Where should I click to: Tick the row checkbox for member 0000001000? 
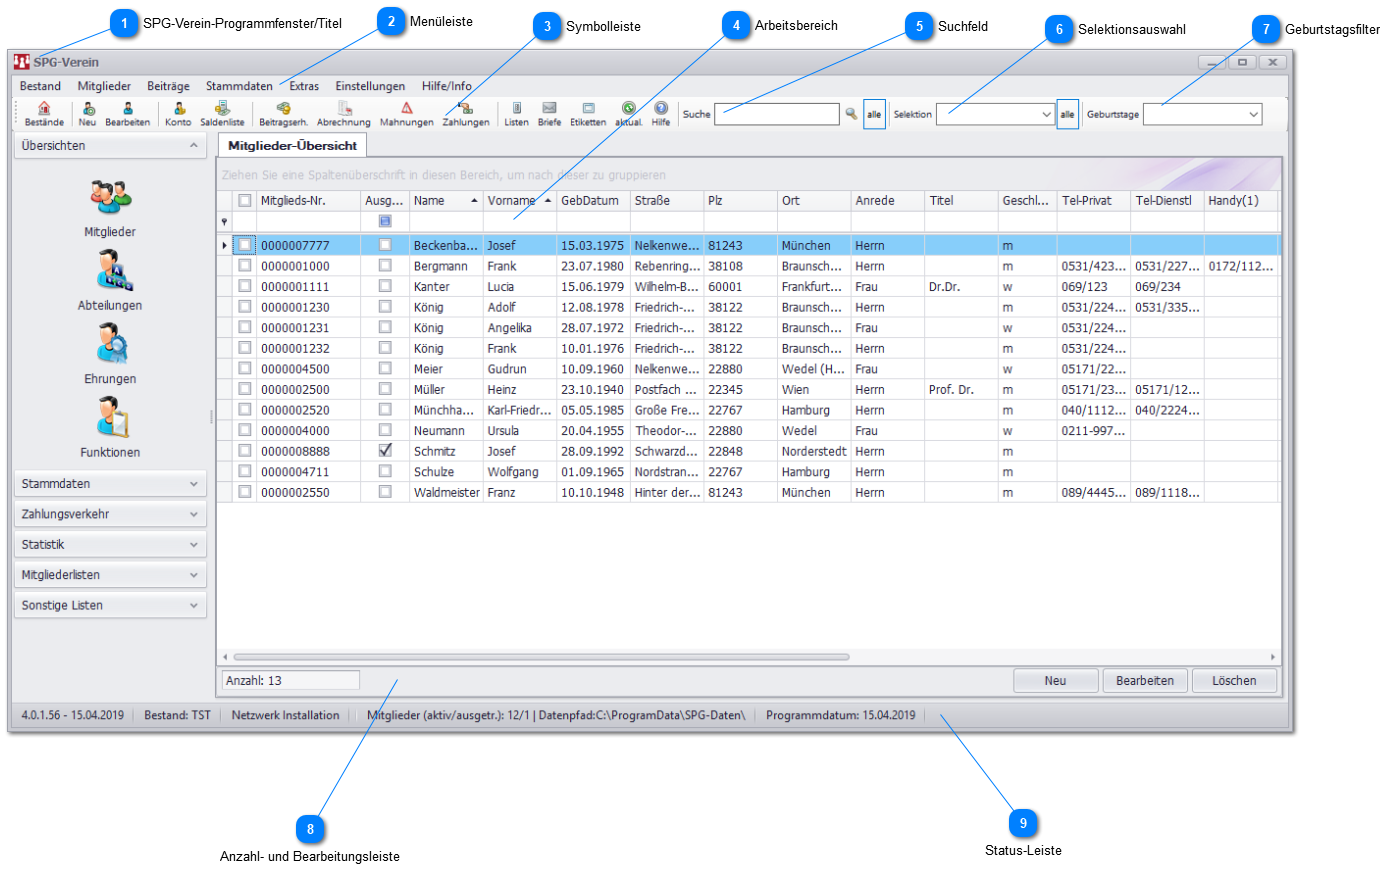pos(245,266)
